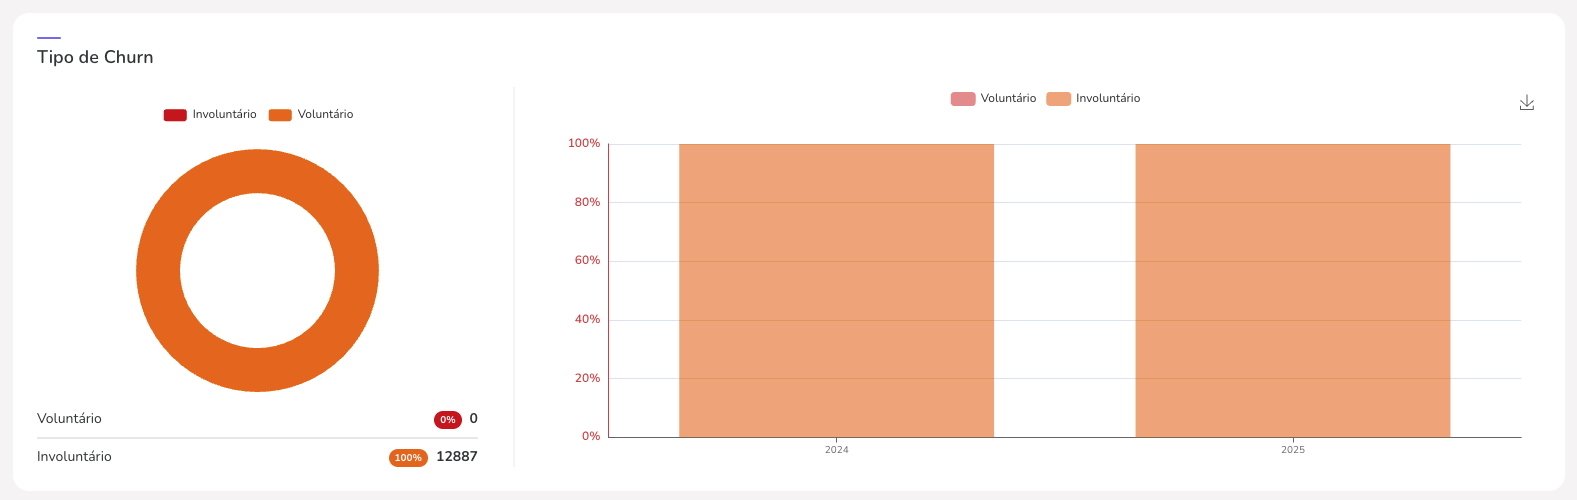
Task: Select the Voluntário row label below donut
Action: coord(69,419)
